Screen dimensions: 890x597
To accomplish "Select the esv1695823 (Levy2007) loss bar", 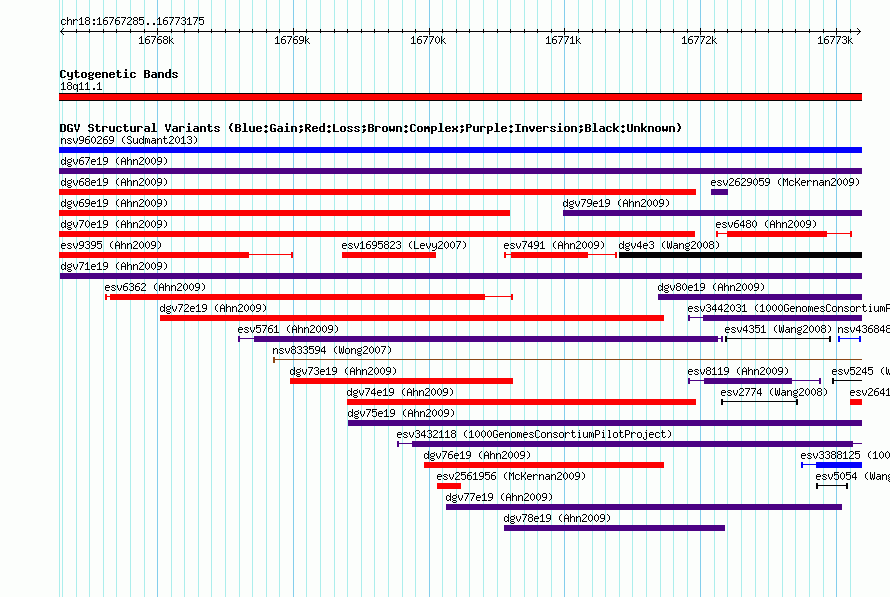I will (x=389, y=255).
